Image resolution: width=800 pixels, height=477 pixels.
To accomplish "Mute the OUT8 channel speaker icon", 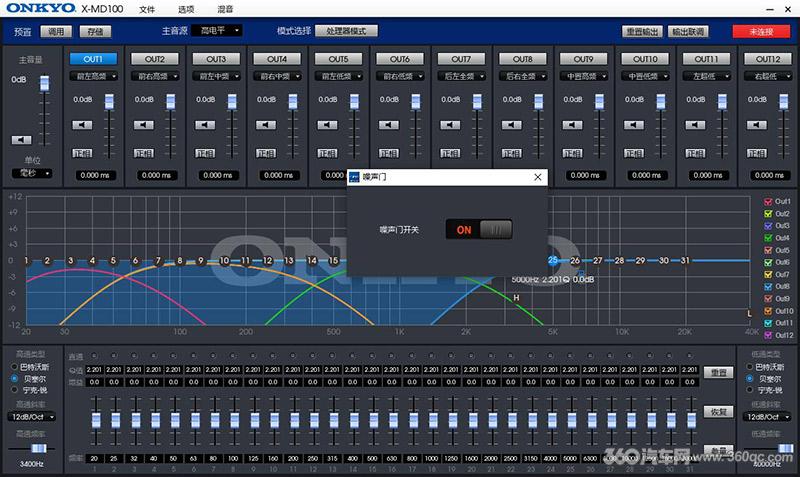I will click(x=511, y=125).
